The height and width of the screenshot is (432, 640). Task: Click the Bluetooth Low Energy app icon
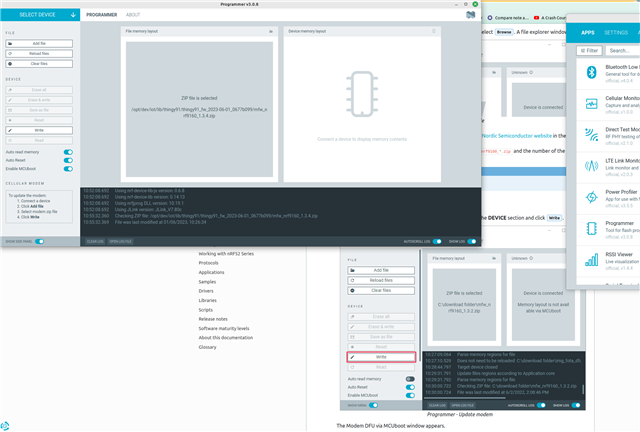pos(591,72)
